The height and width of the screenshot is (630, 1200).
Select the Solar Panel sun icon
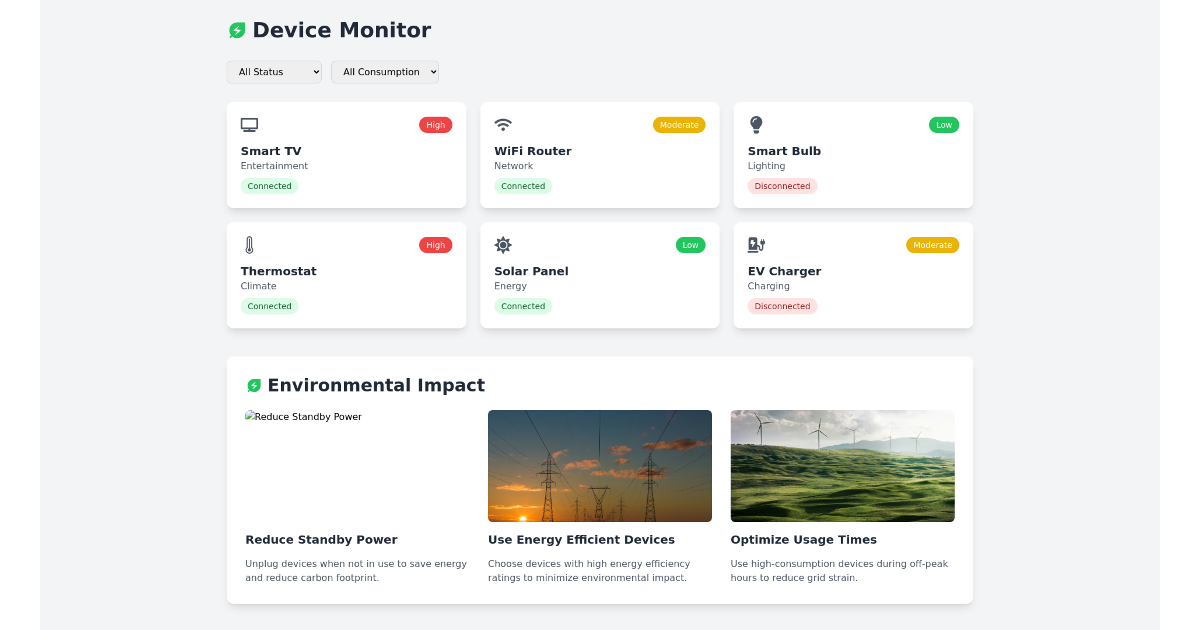(503, 244)
